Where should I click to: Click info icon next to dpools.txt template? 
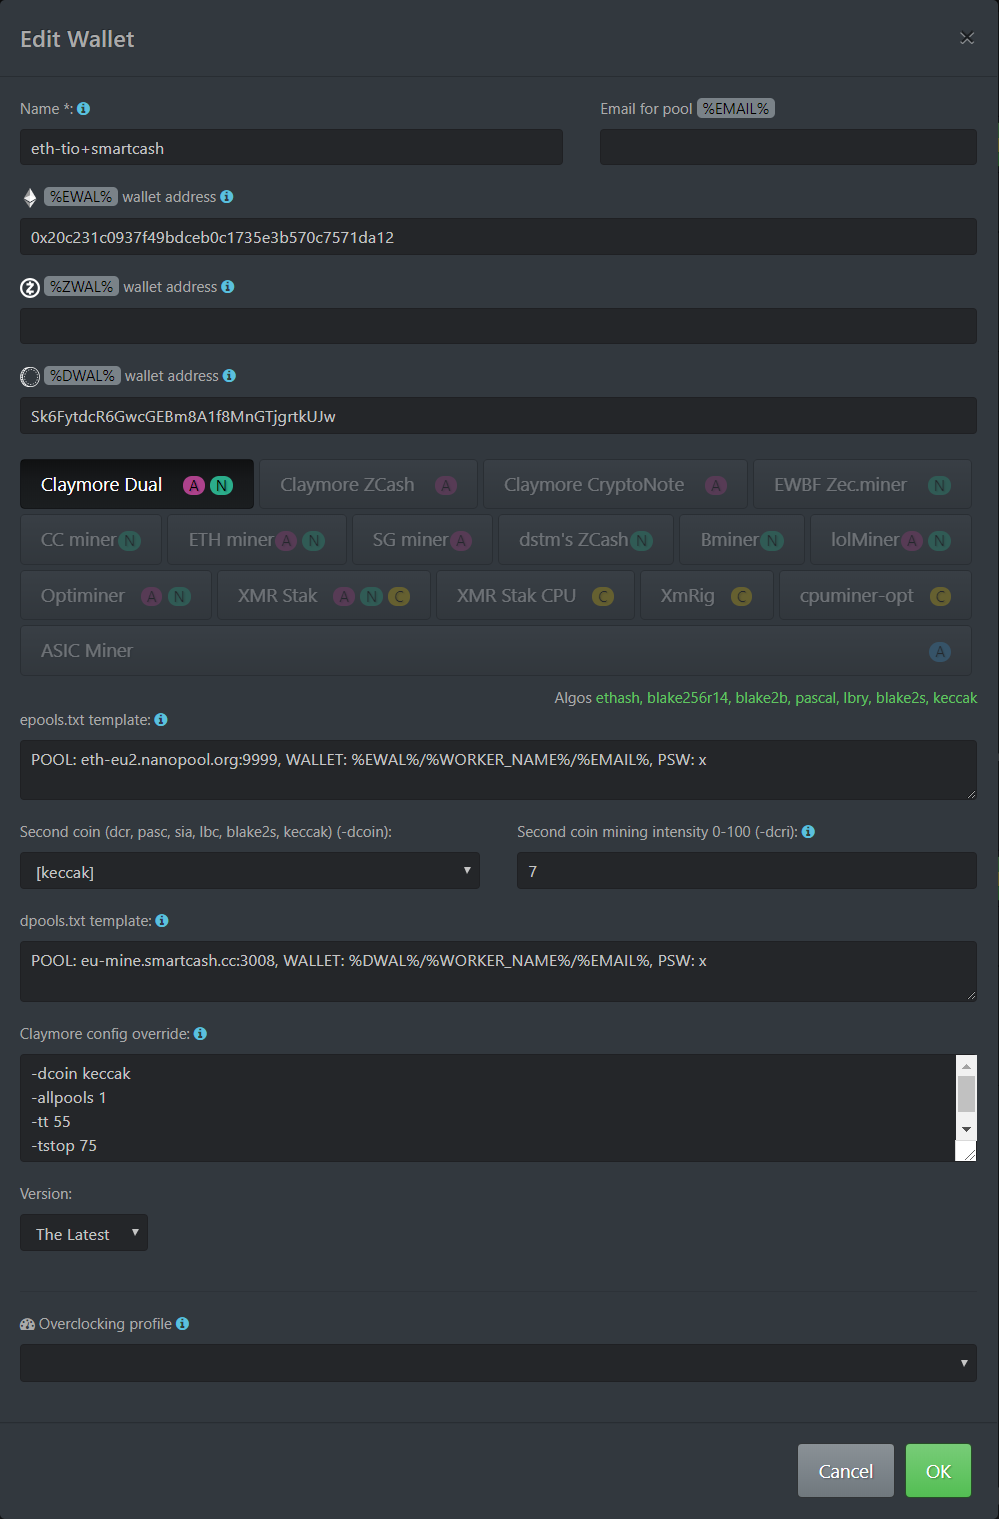point(162,921)
